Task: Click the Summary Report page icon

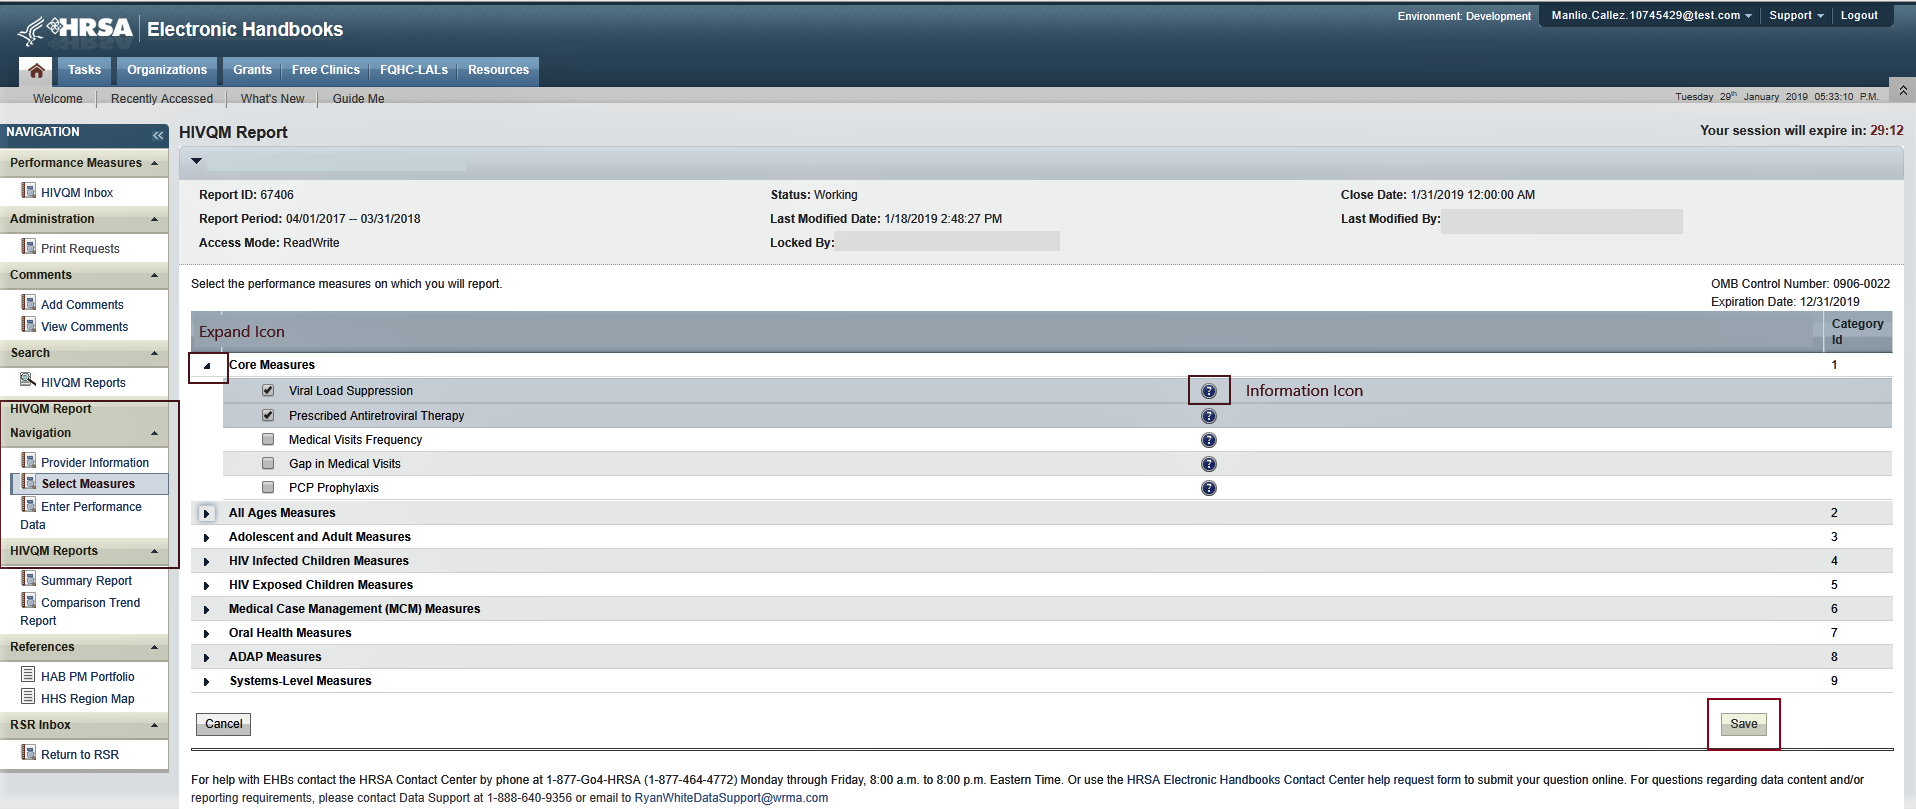Action: click(x=29, y=579)
